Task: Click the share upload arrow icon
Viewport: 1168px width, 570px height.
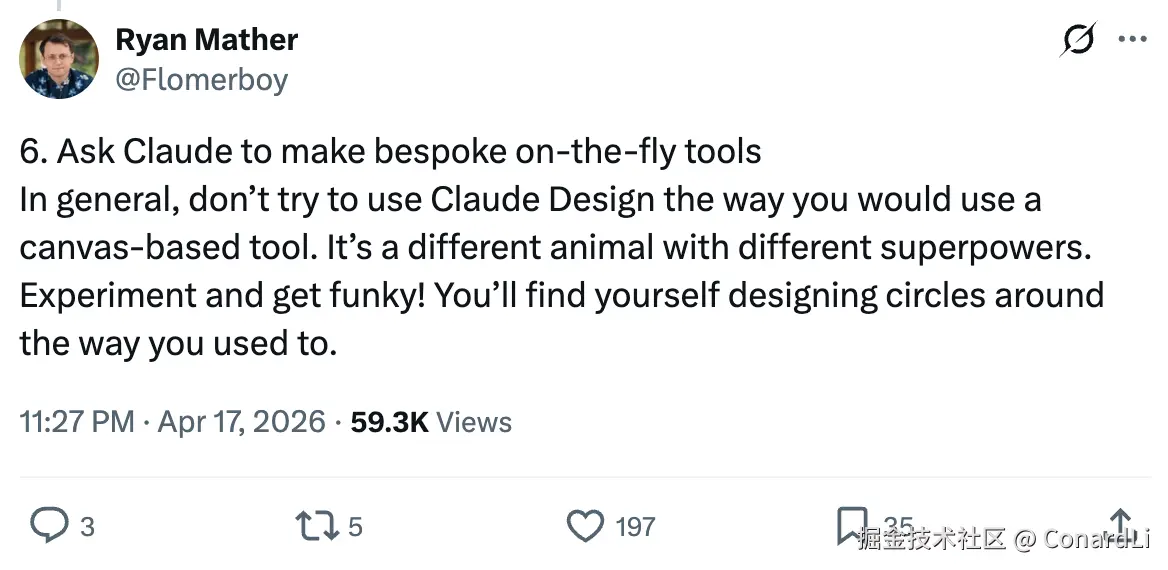Action: (1121, 523)
